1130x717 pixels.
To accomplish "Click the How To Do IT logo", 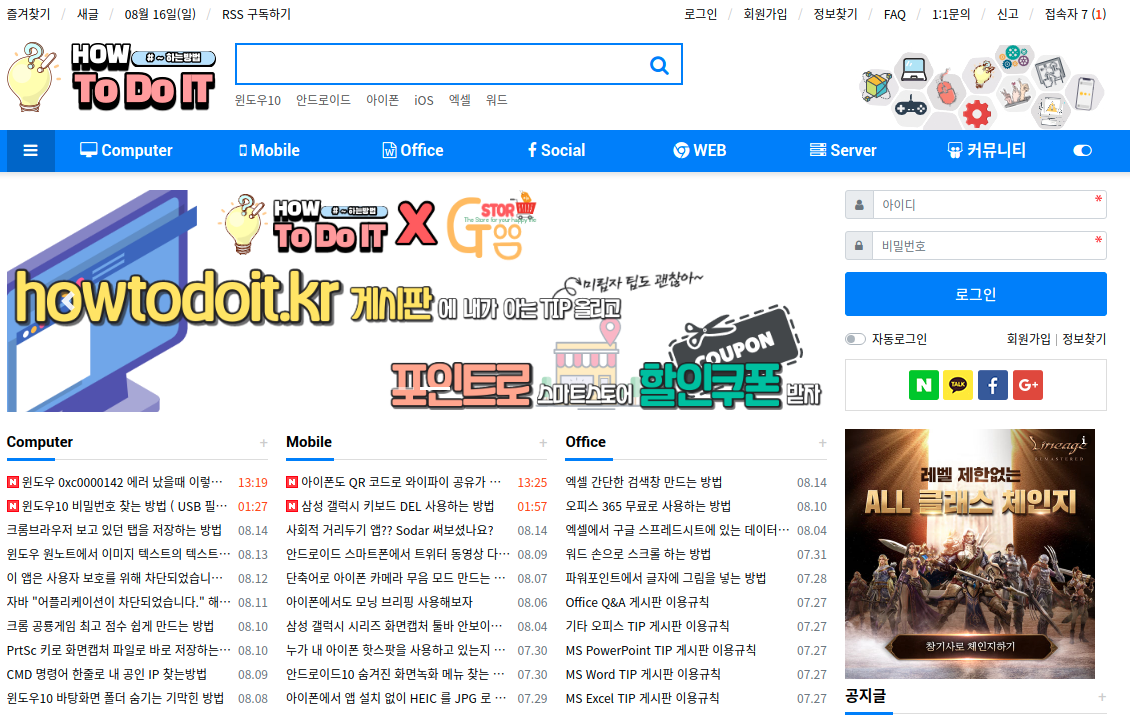I will 112,77.
